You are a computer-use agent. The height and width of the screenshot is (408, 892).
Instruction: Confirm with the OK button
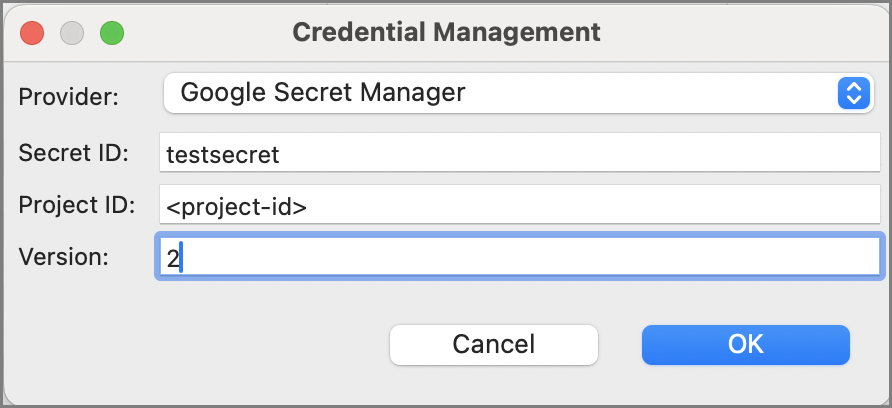[x=745, y=345]
